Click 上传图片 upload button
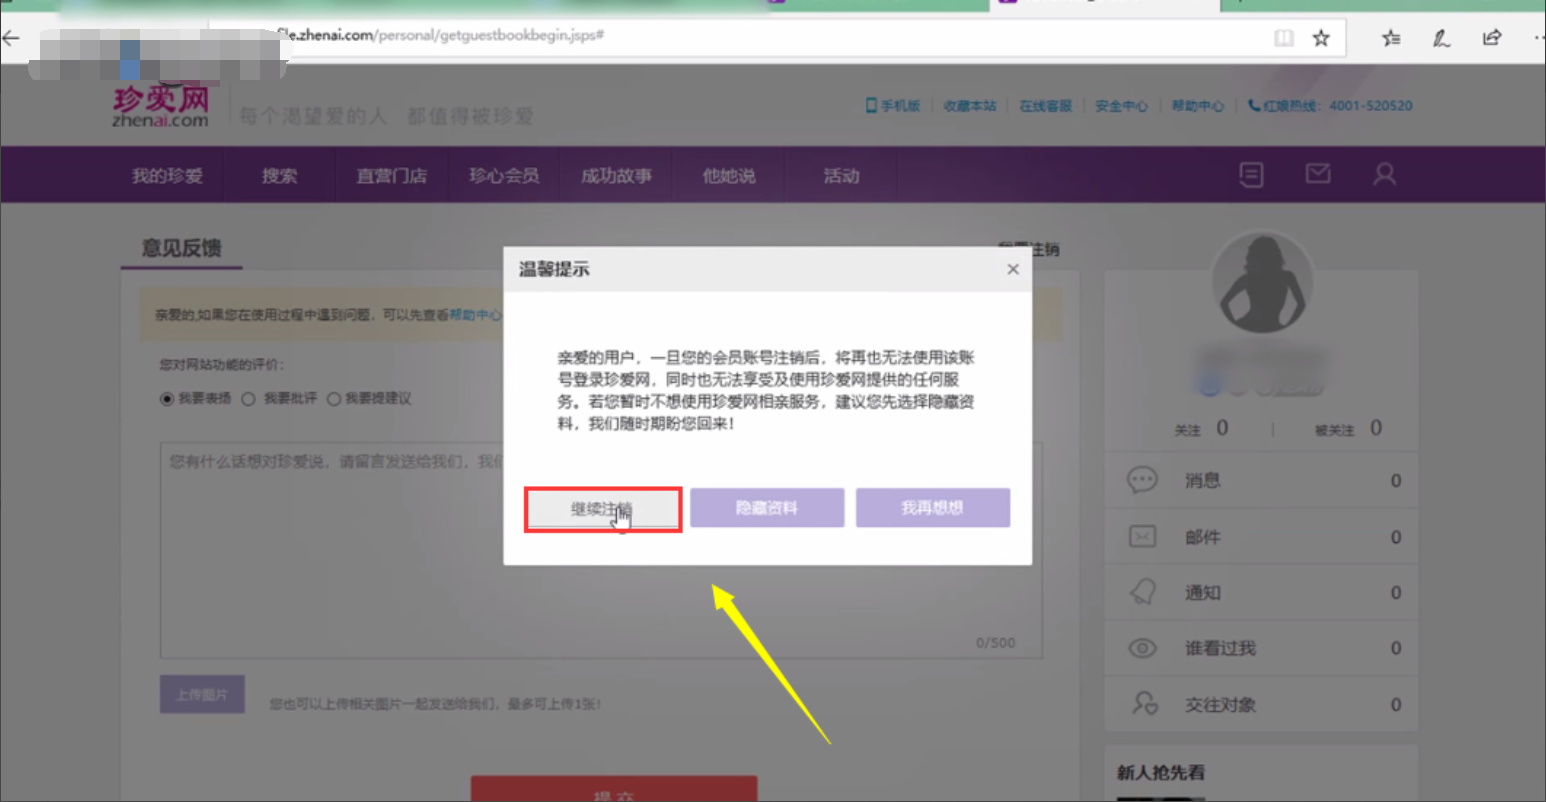 pos(202,694)
